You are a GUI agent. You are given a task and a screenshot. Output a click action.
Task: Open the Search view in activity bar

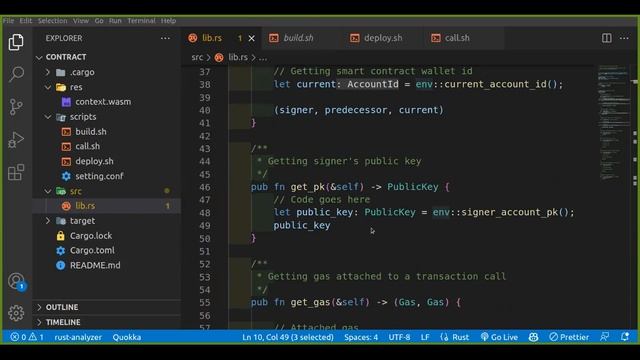16,74
